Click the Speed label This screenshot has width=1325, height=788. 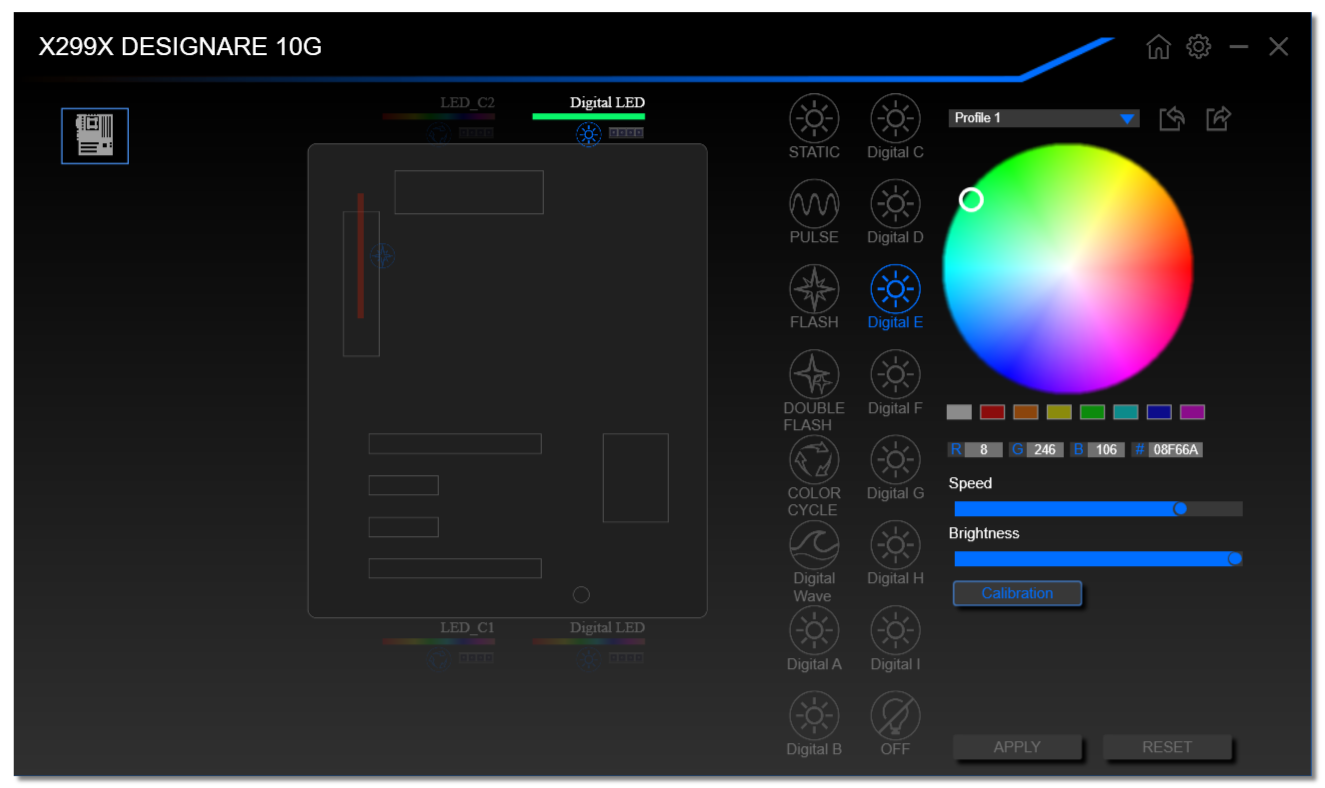pos(970,484)
